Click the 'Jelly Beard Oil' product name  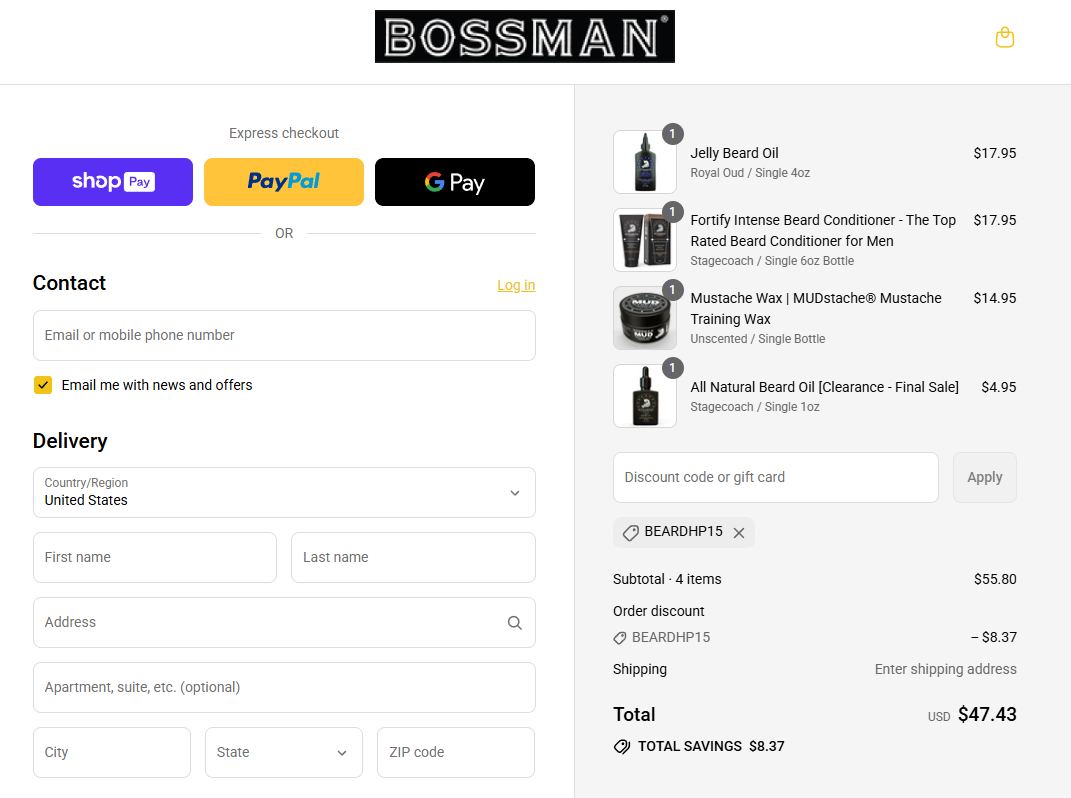point(734,153)
